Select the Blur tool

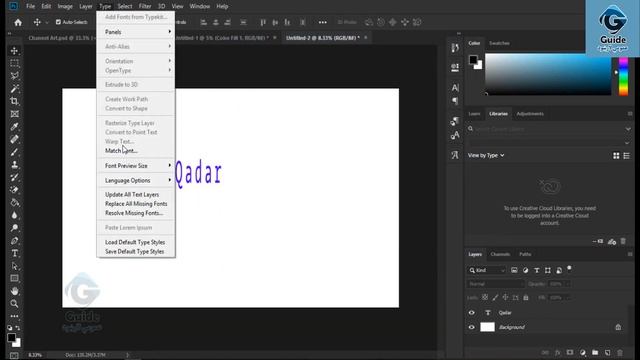click(x=14, y=215)
